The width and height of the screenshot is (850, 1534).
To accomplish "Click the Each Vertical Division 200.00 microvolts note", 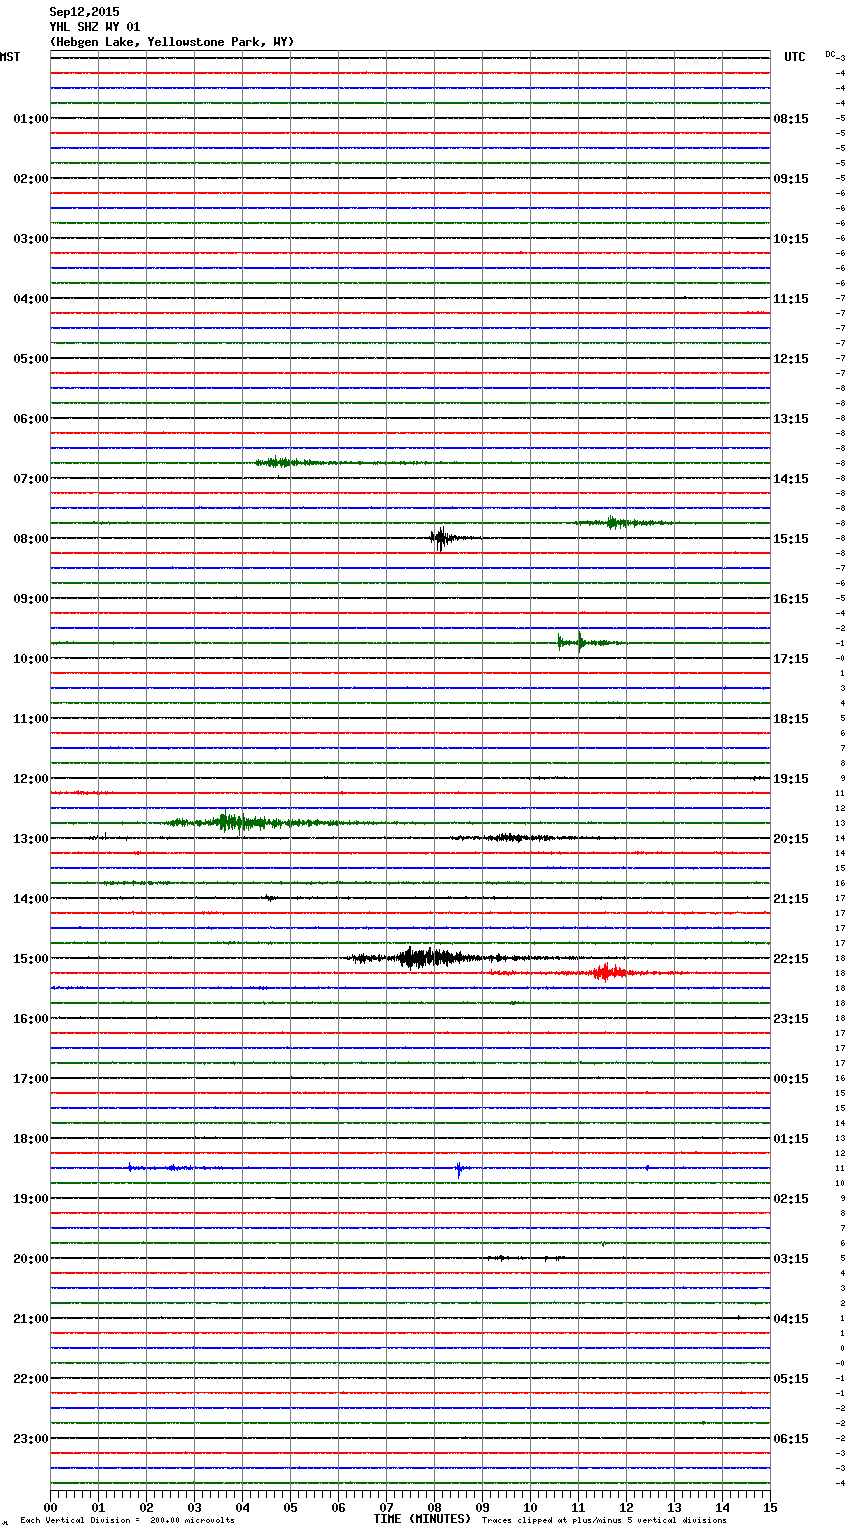I will point(127,1521).
